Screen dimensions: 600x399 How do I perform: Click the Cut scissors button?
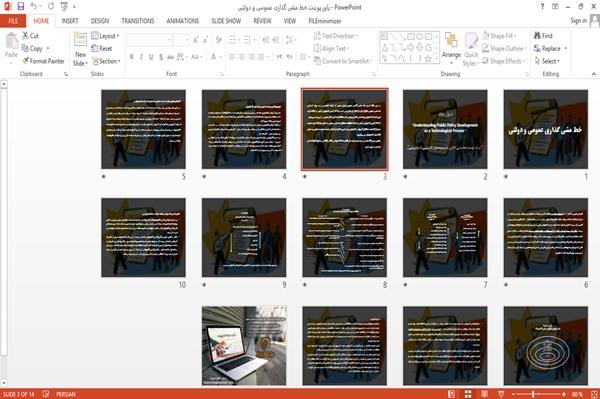point(30,36)
